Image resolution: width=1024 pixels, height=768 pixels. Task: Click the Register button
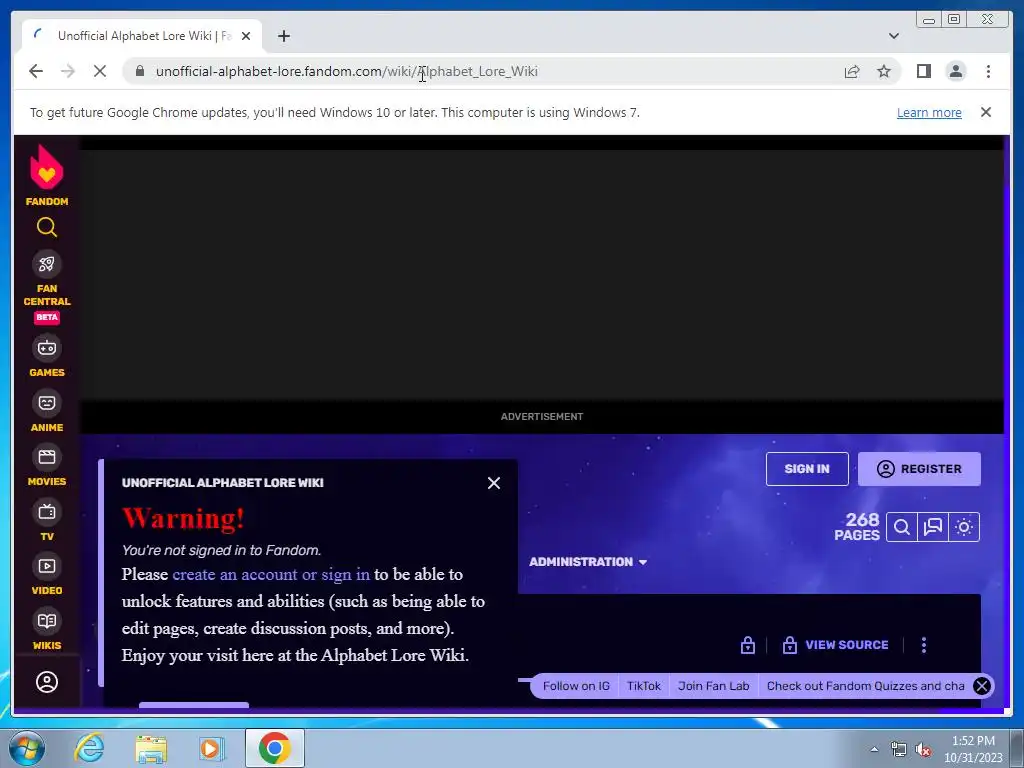(919, 469)
